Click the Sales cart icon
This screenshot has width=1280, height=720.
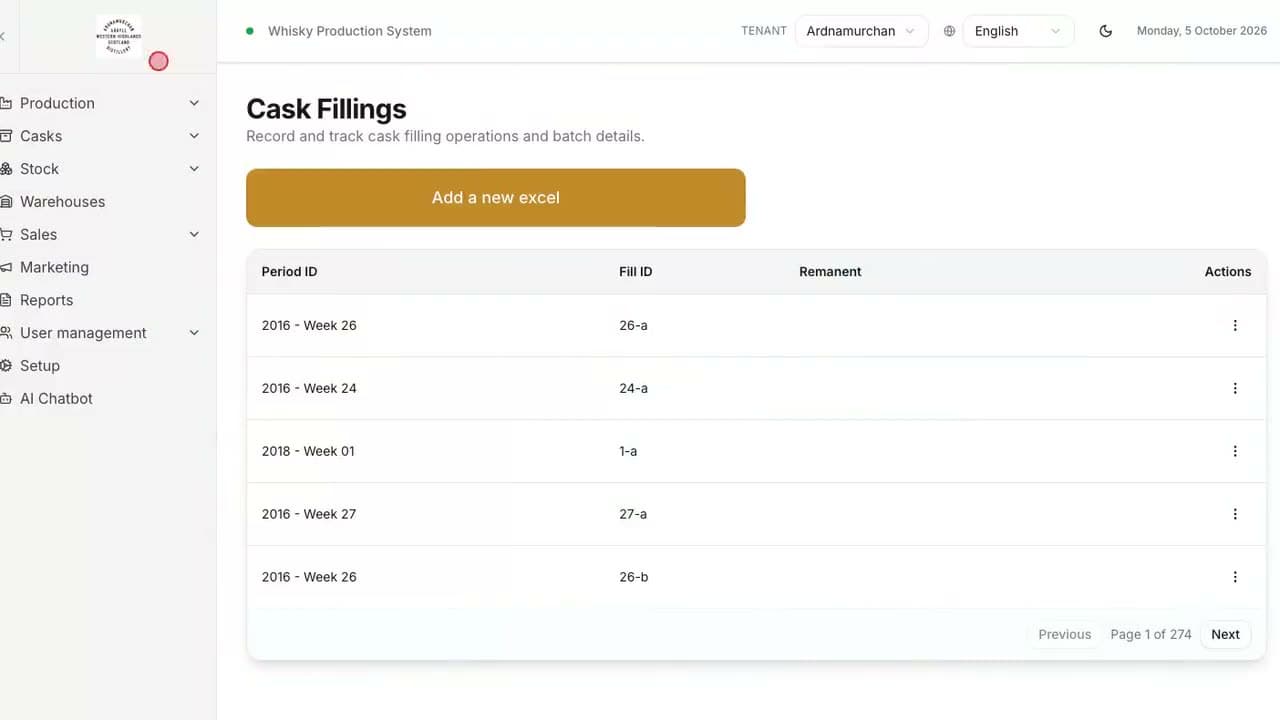coord(5,234)
